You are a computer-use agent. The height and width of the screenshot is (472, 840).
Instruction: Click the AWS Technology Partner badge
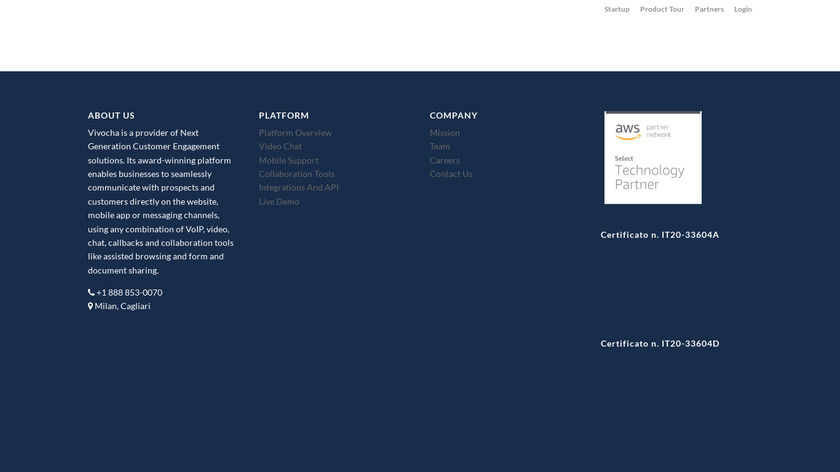(652, 158)
